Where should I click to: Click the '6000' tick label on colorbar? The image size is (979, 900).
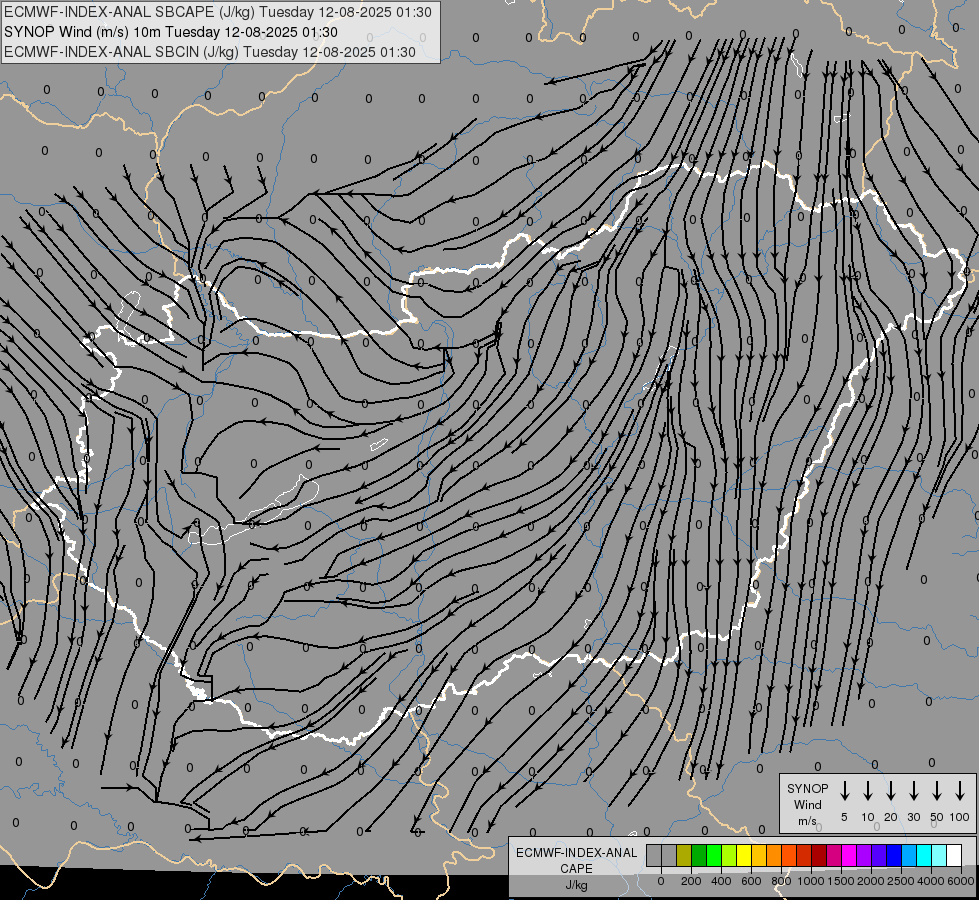(961, 881)
